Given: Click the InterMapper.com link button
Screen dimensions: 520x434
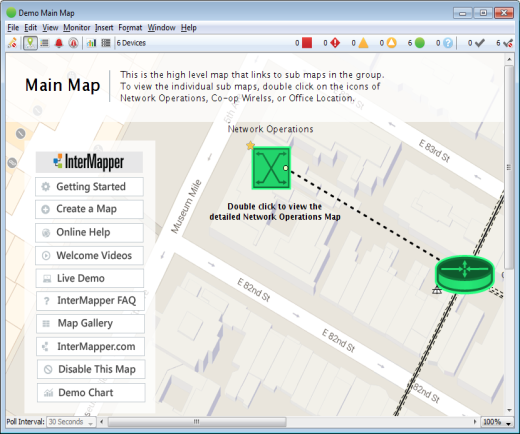Looking at the screenshot, I should coord(90,347).
